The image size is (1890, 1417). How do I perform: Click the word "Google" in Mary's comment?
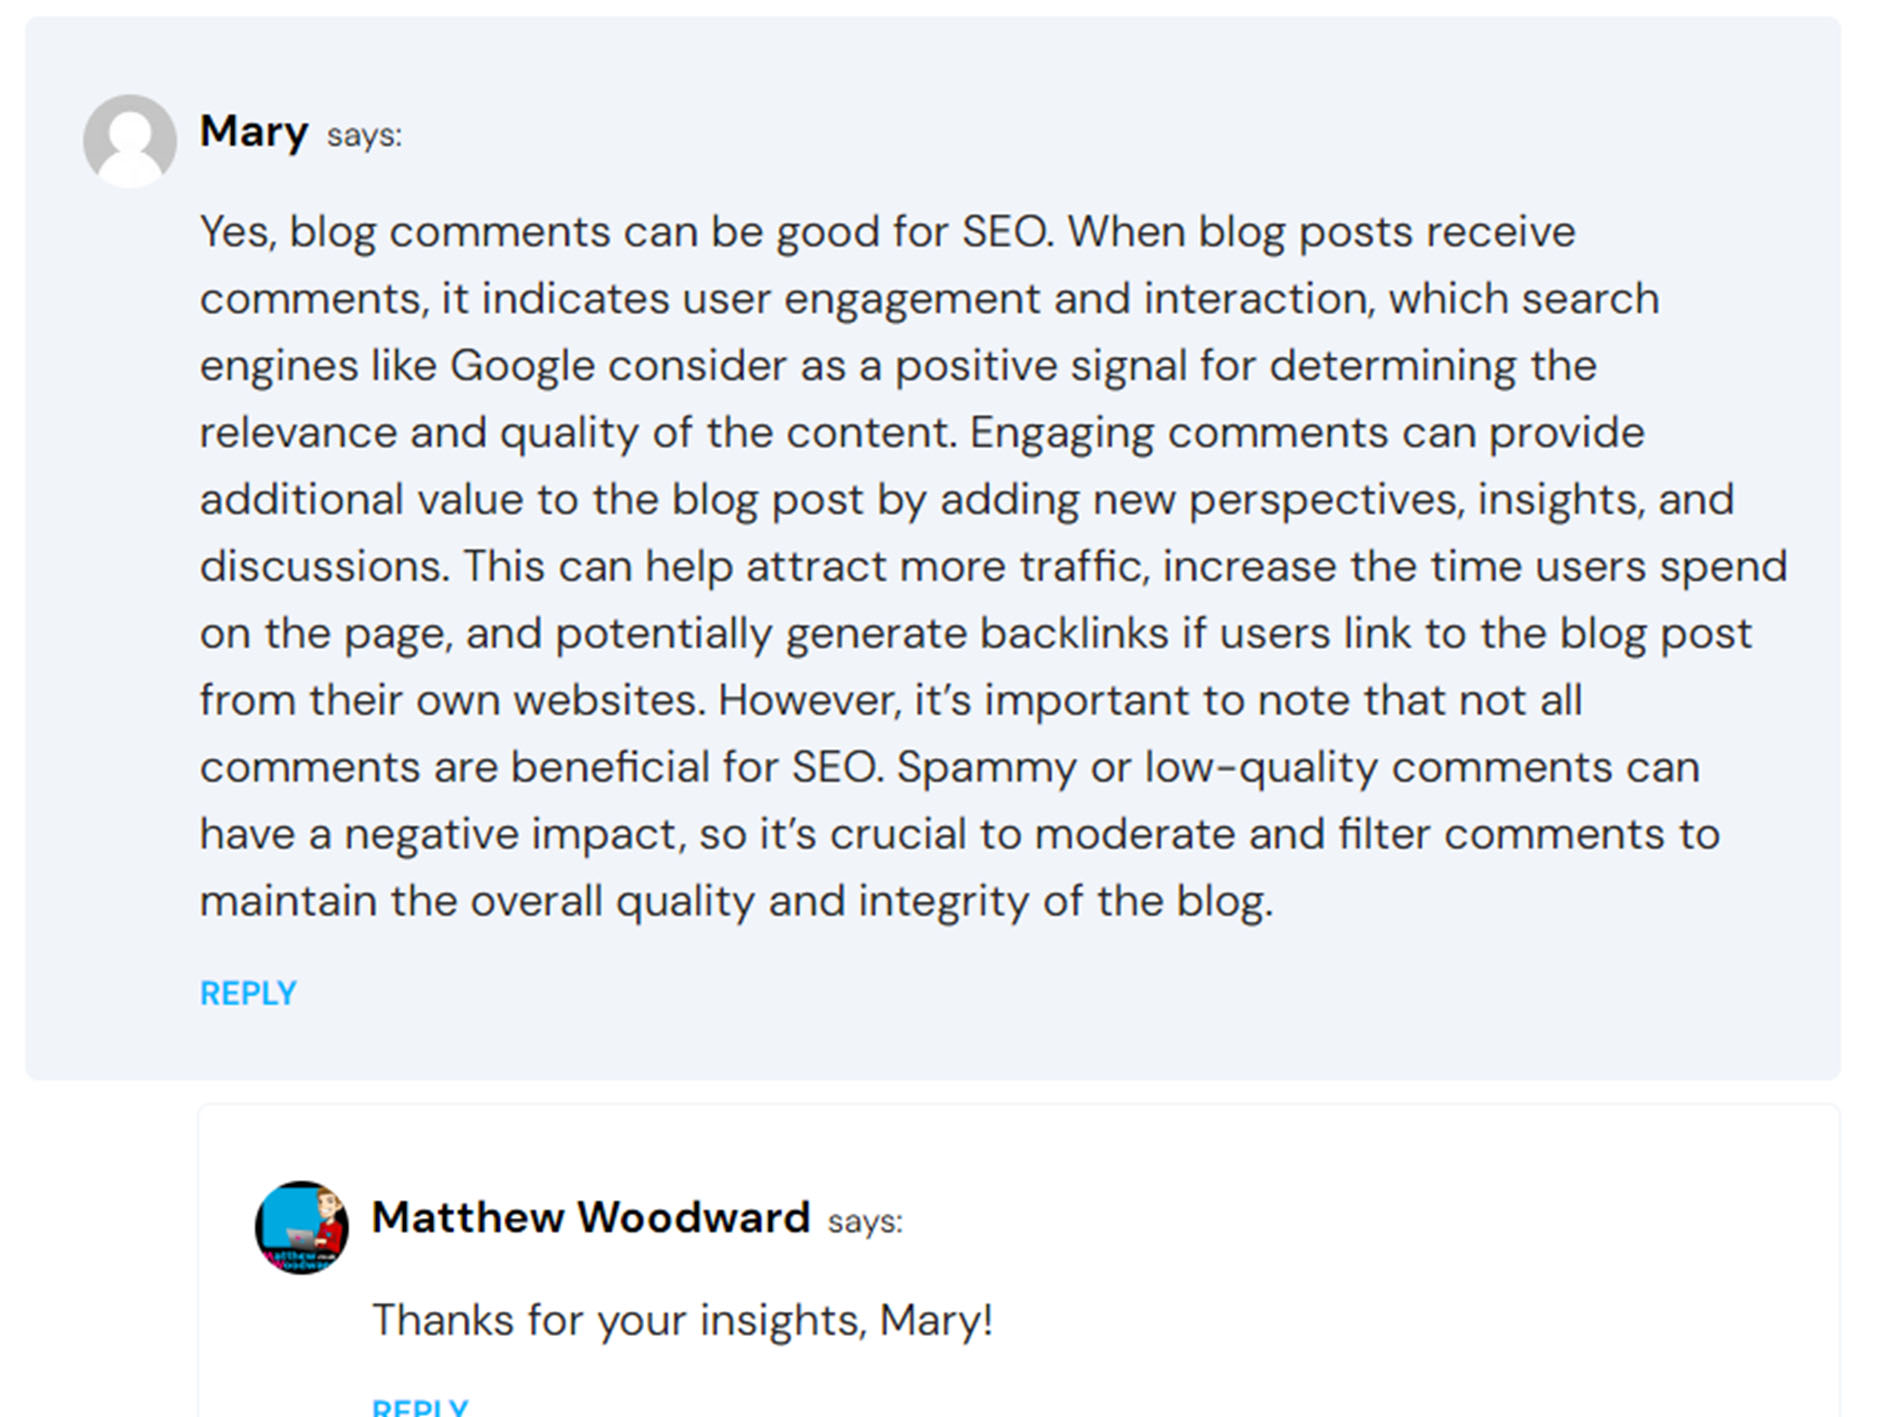[x=522, y=367]
